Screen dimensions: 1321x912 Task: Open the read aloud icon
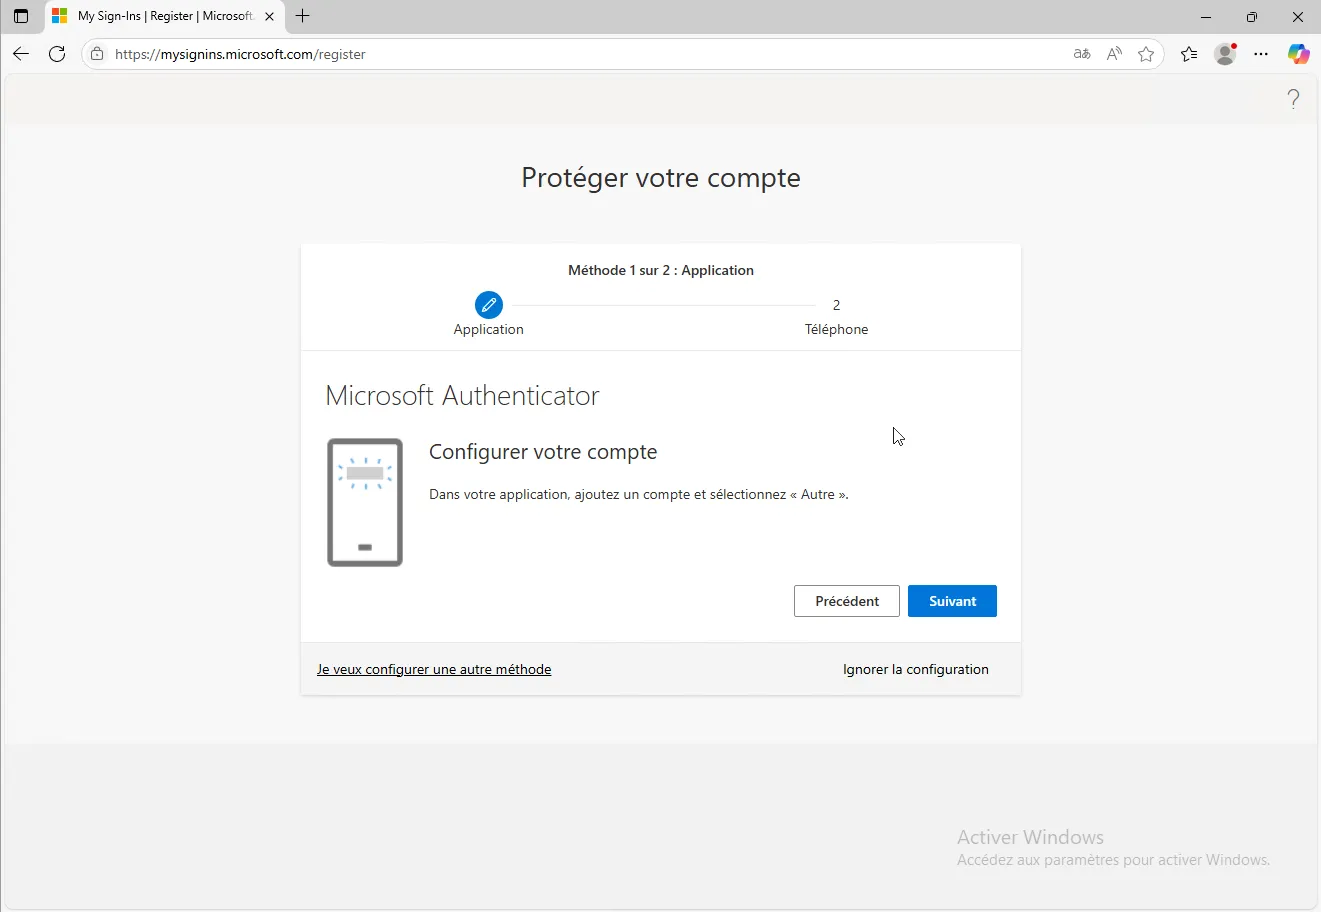click(x=1114, y=54)
